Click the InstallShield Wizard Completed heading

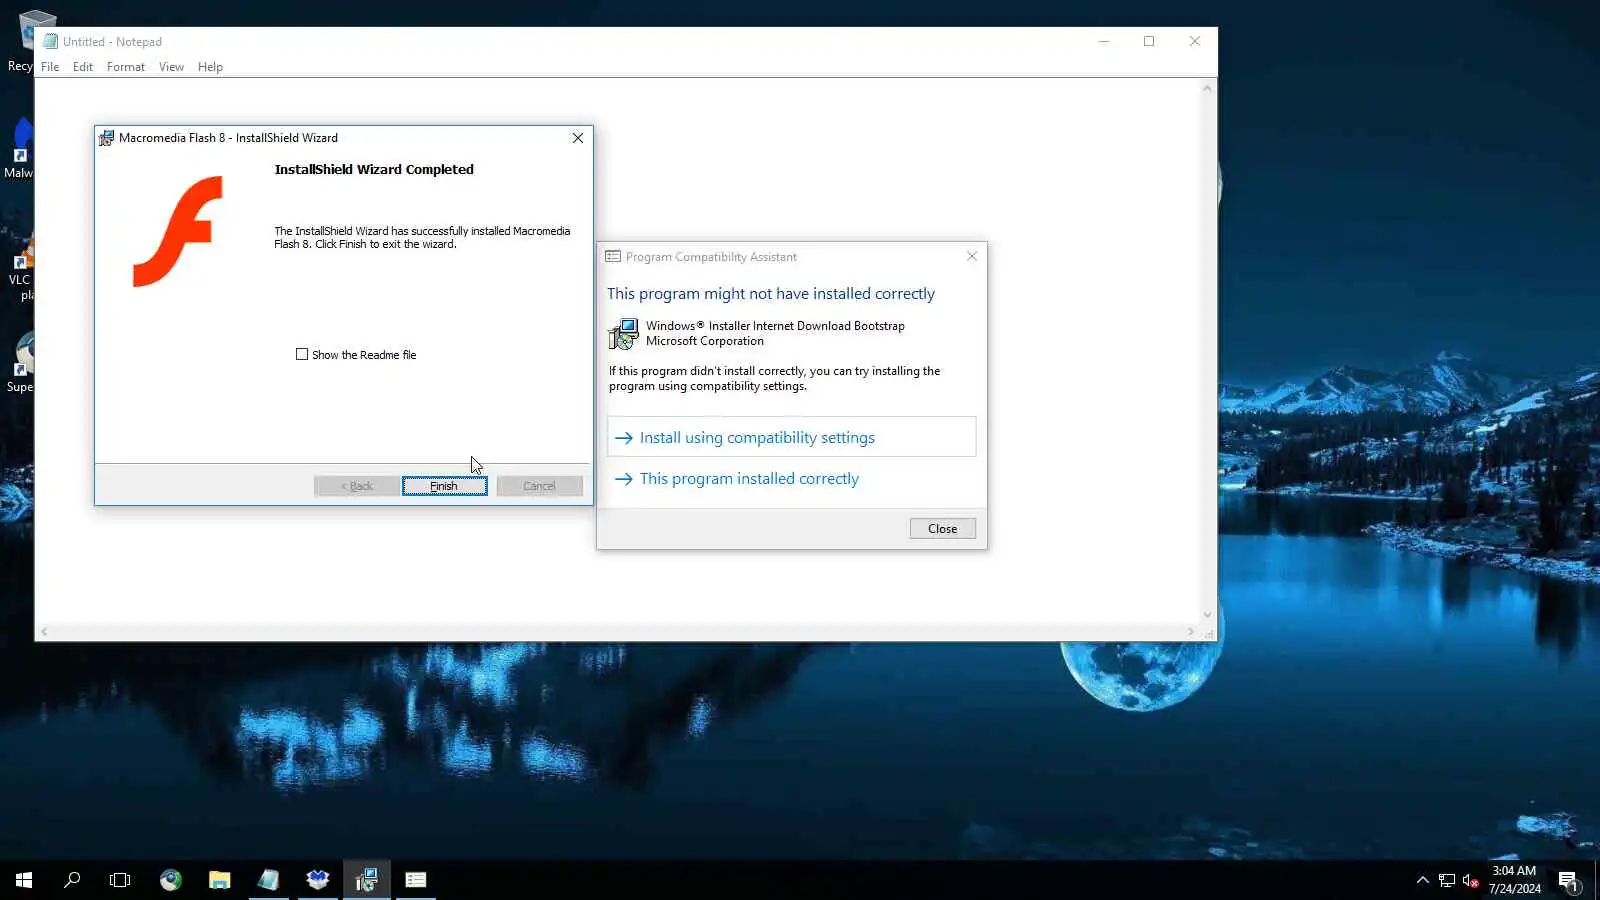pos(374,169)
